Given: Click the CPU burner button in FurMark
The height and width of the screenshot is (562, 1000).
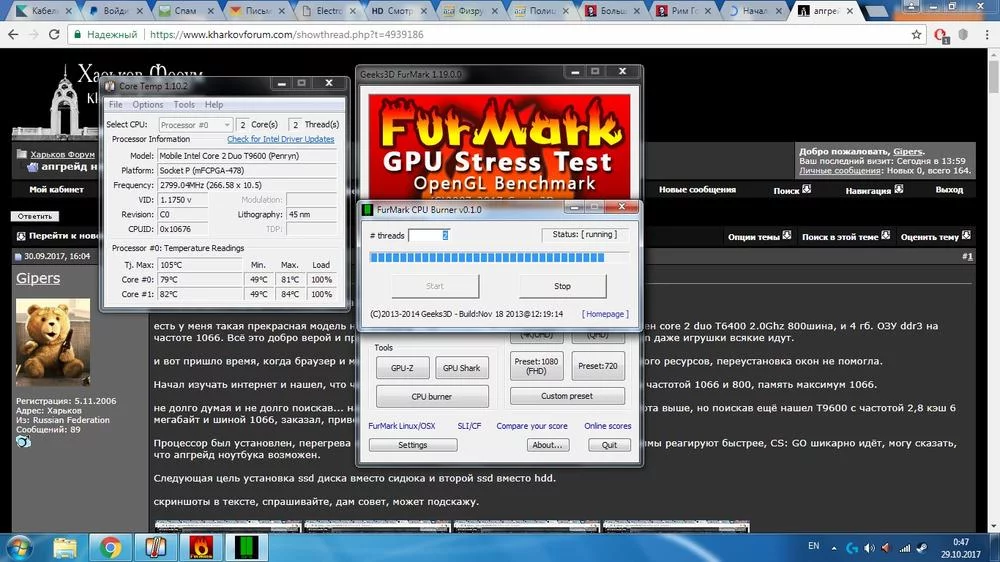Looking at the screenshot, I should pos(432,396).
